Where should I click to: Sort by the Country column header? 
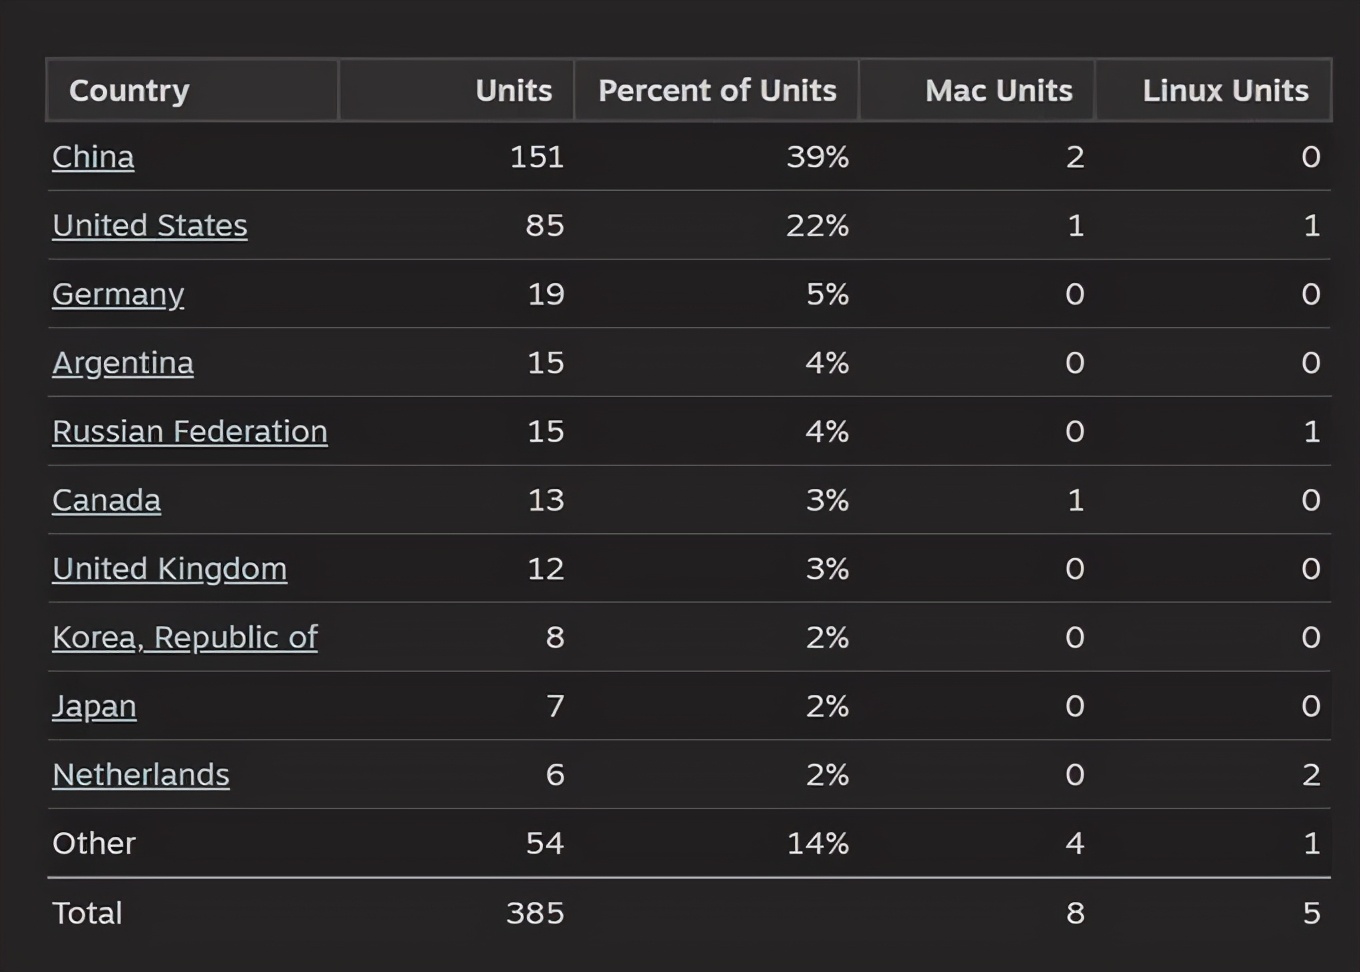coord(129,91)
